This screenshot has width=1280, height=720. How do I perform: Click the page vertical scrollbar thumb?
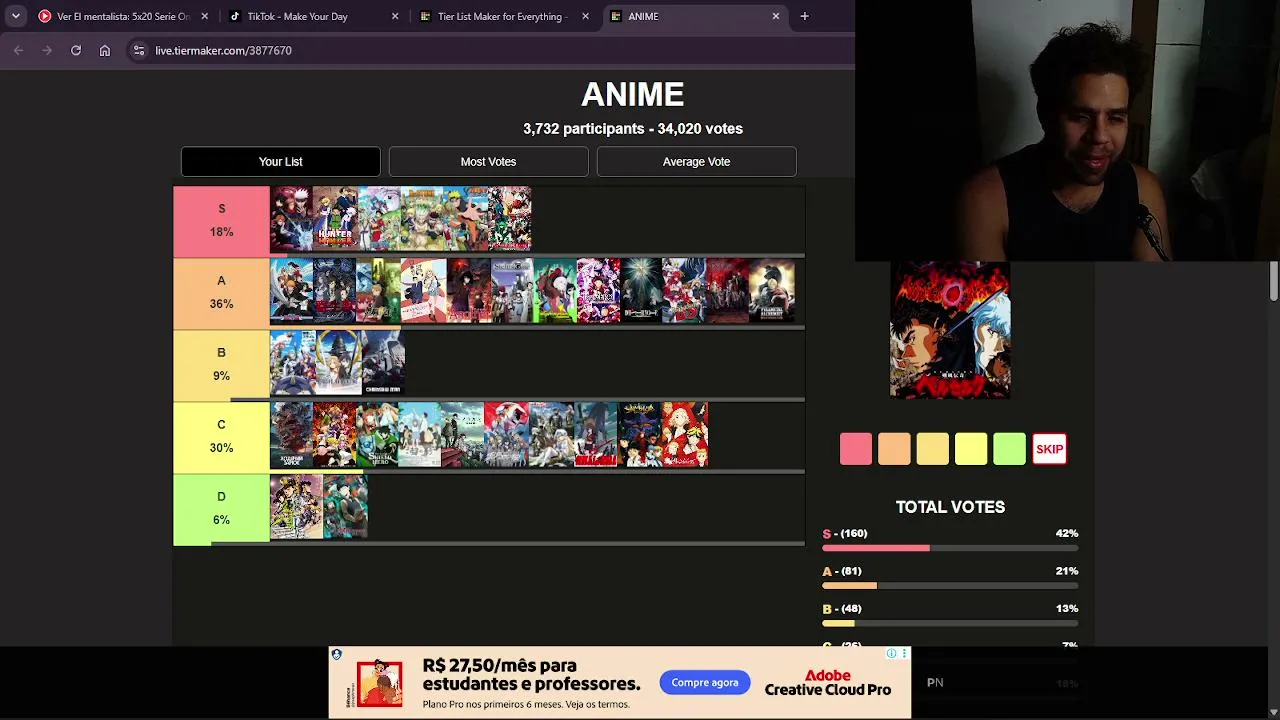1274,281
